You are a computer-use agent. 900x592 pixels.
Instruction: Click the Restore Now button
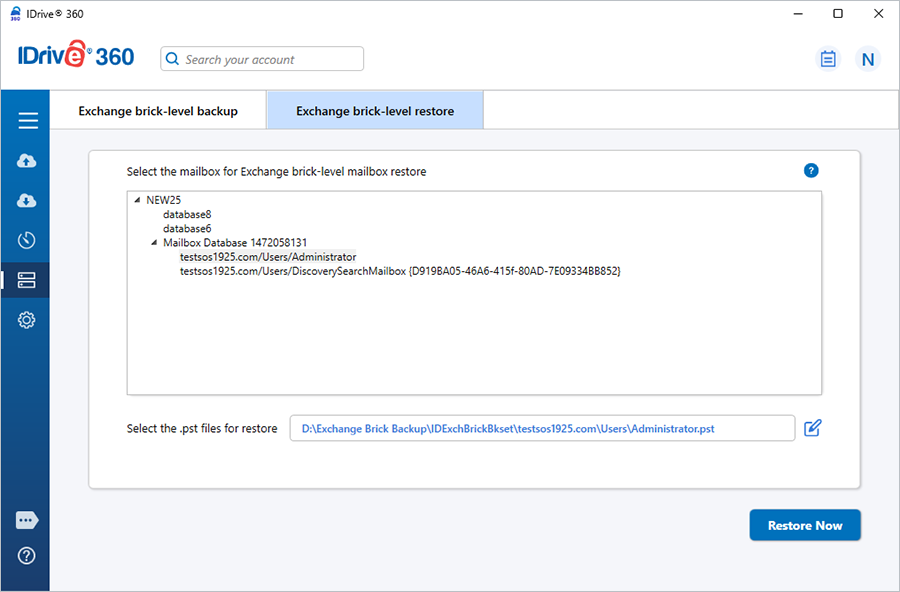pyautogui.click(x=804, y=525)
